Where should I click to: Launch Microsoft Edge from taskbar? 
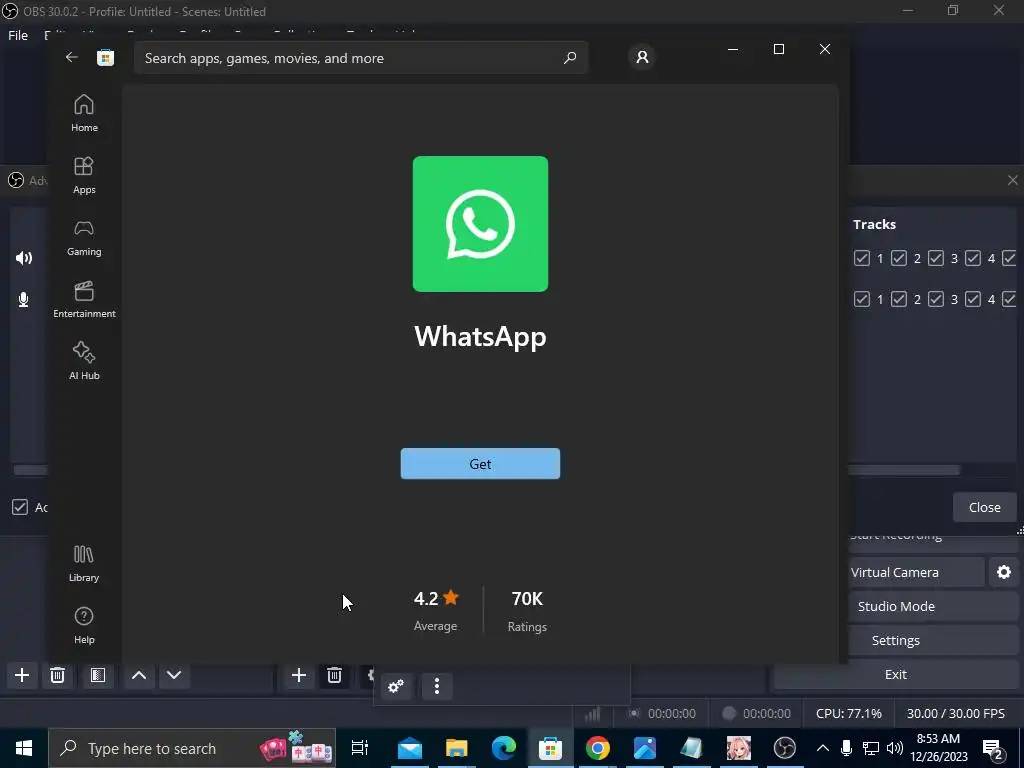coord(504,748)
